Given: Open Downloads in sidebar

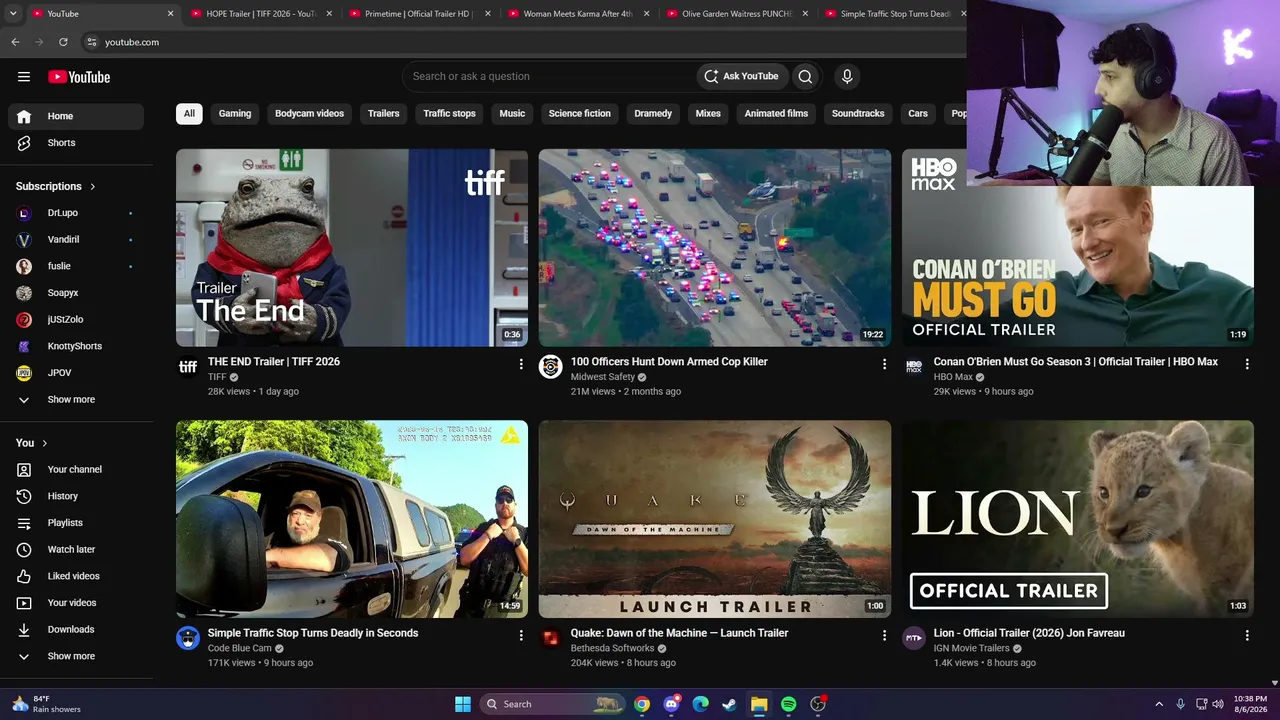Looking at the screenshot, I should point(76,630).
